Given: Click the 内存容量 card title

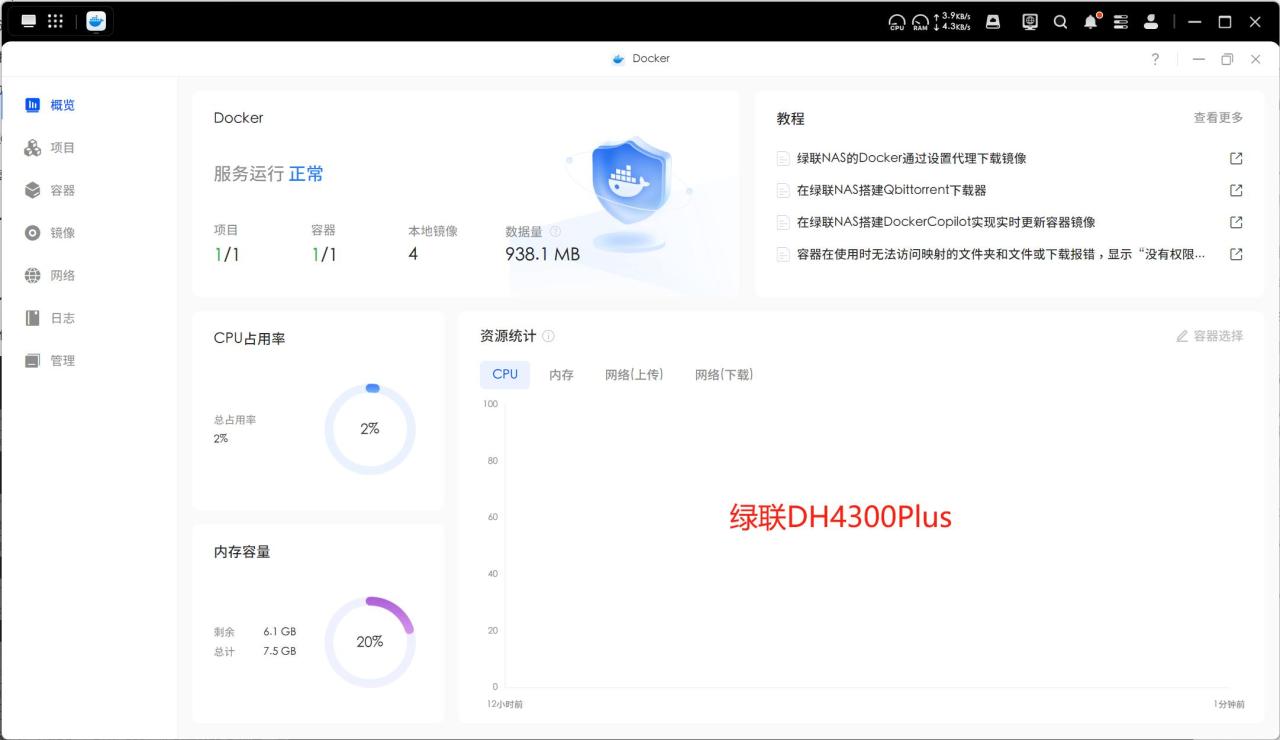Looking at the screenshot, I should 242,552.
